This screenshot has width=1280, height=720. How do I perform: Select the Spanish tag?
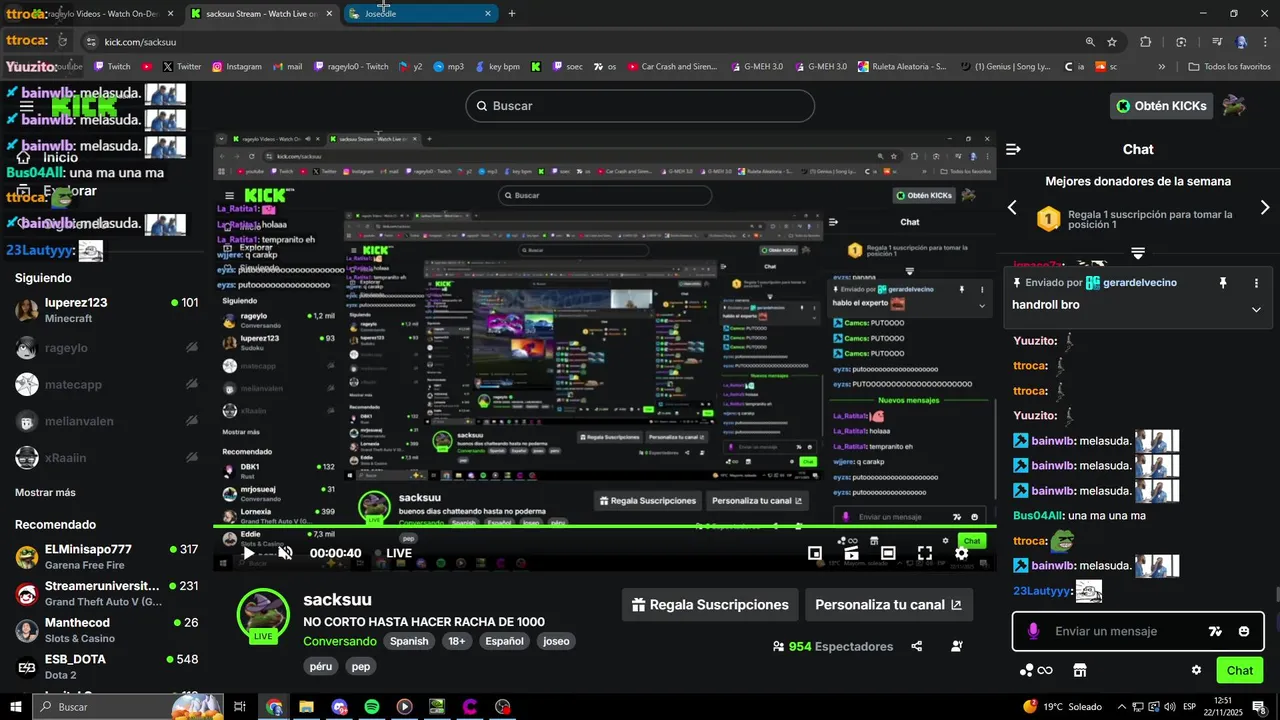[x=409, y=641]
